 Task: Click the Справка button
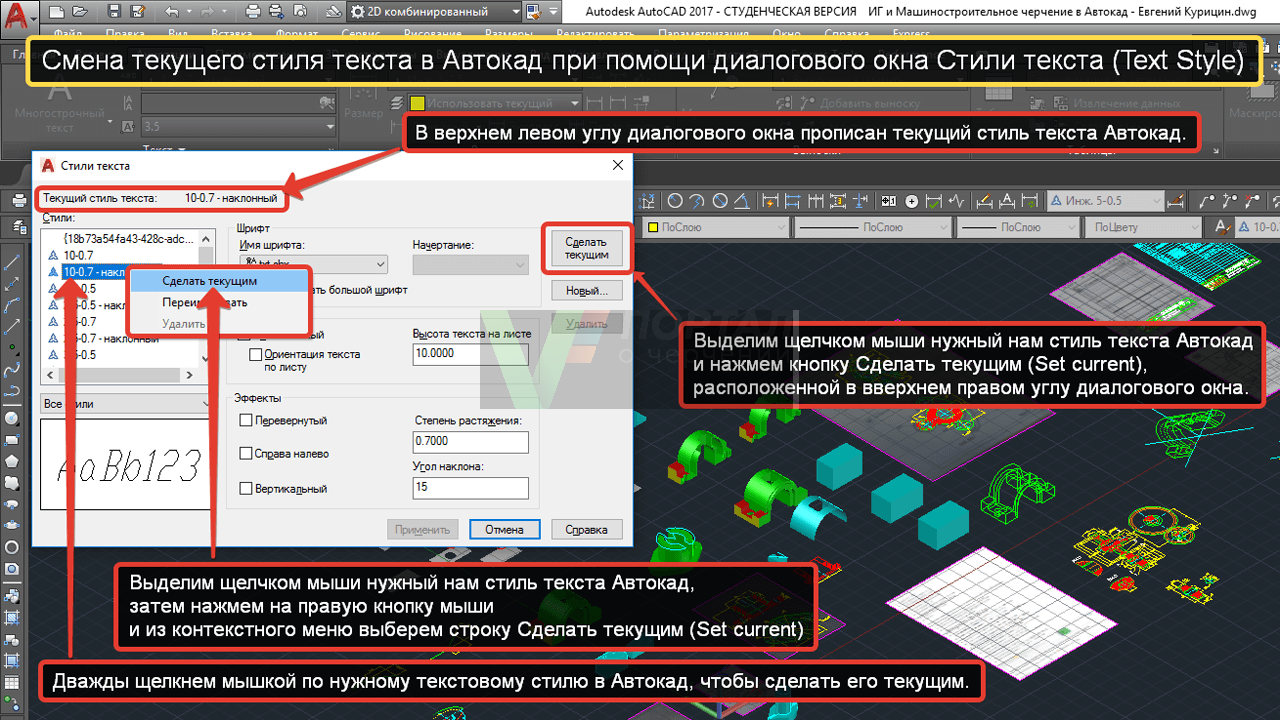[x=586, y=530]
